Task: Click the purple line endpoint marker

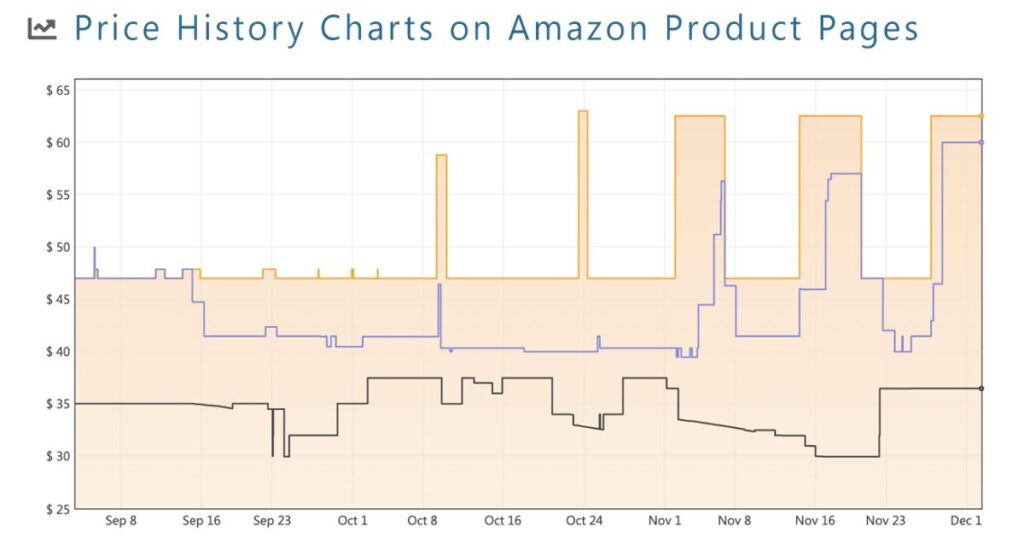Action: click(981, 143)
